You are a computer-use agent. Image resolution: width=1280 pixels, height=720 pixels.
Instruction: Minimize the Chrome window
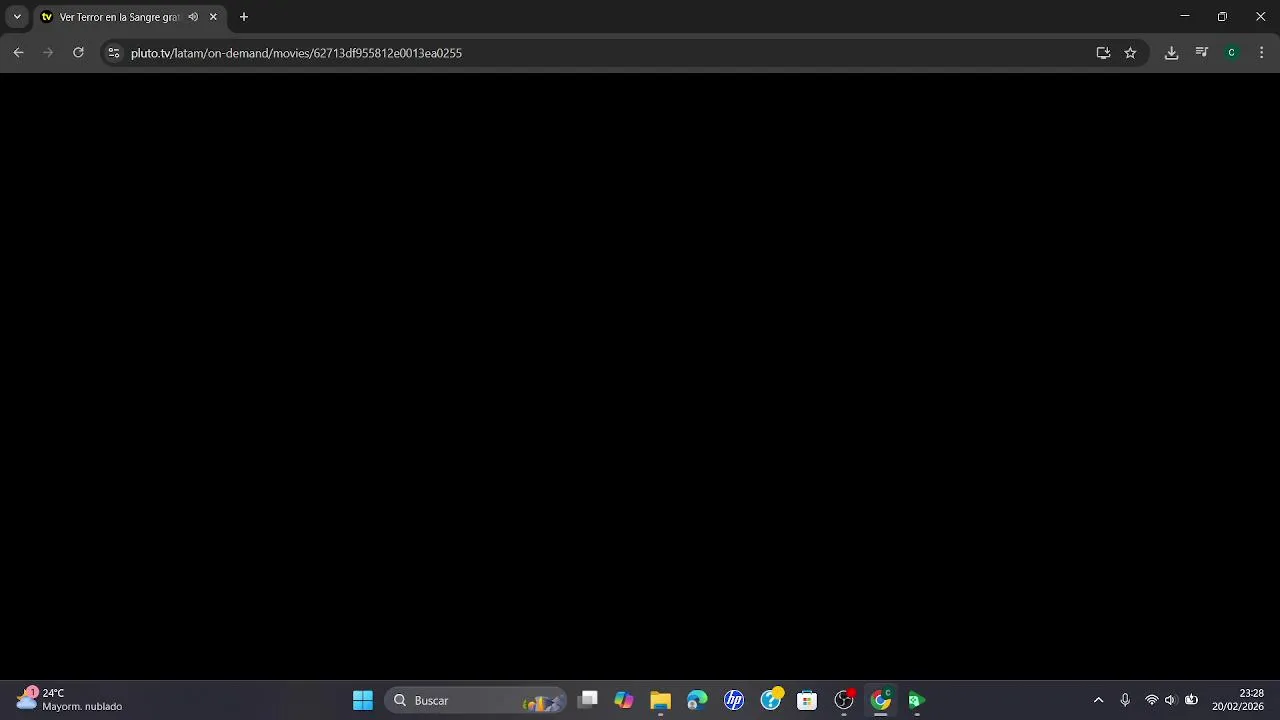click(x=1185, y=17)
